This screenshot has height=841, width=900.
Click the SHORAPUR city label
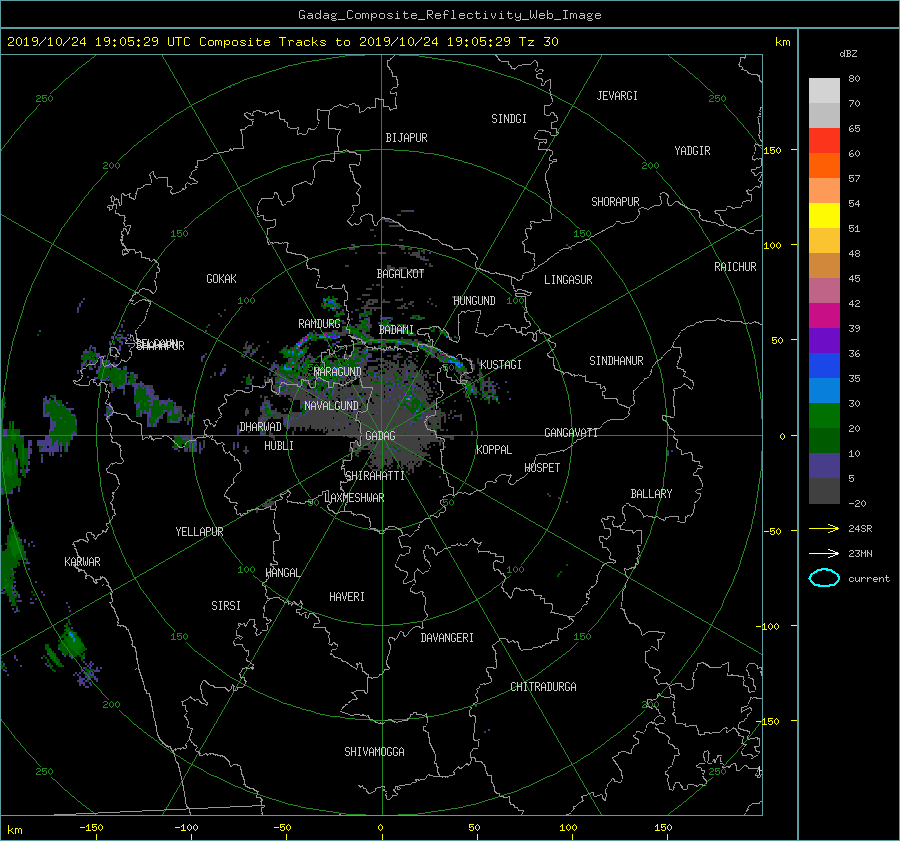pos(615,202)
